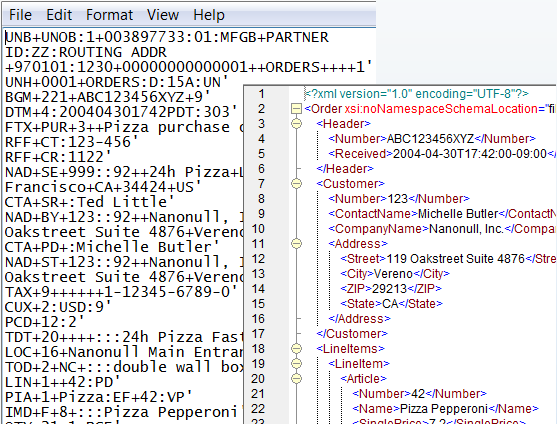Collapse the Customer element on line 7
Viewport: 557px width, 424px height.
(x=296, y=184)
